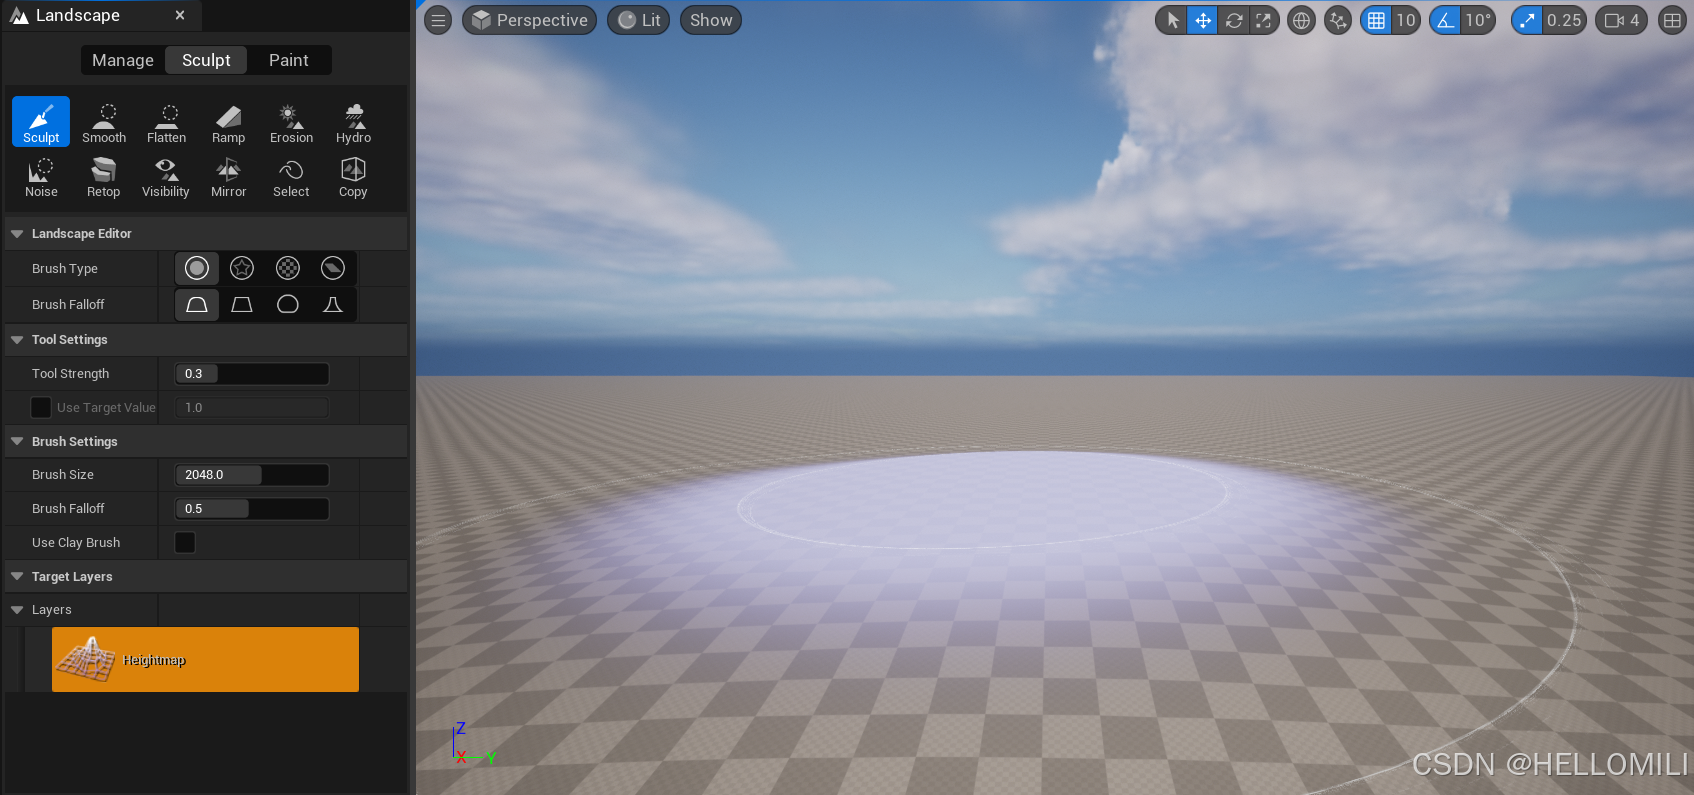
Task: Select the Mirror tool
Action: 228,177
